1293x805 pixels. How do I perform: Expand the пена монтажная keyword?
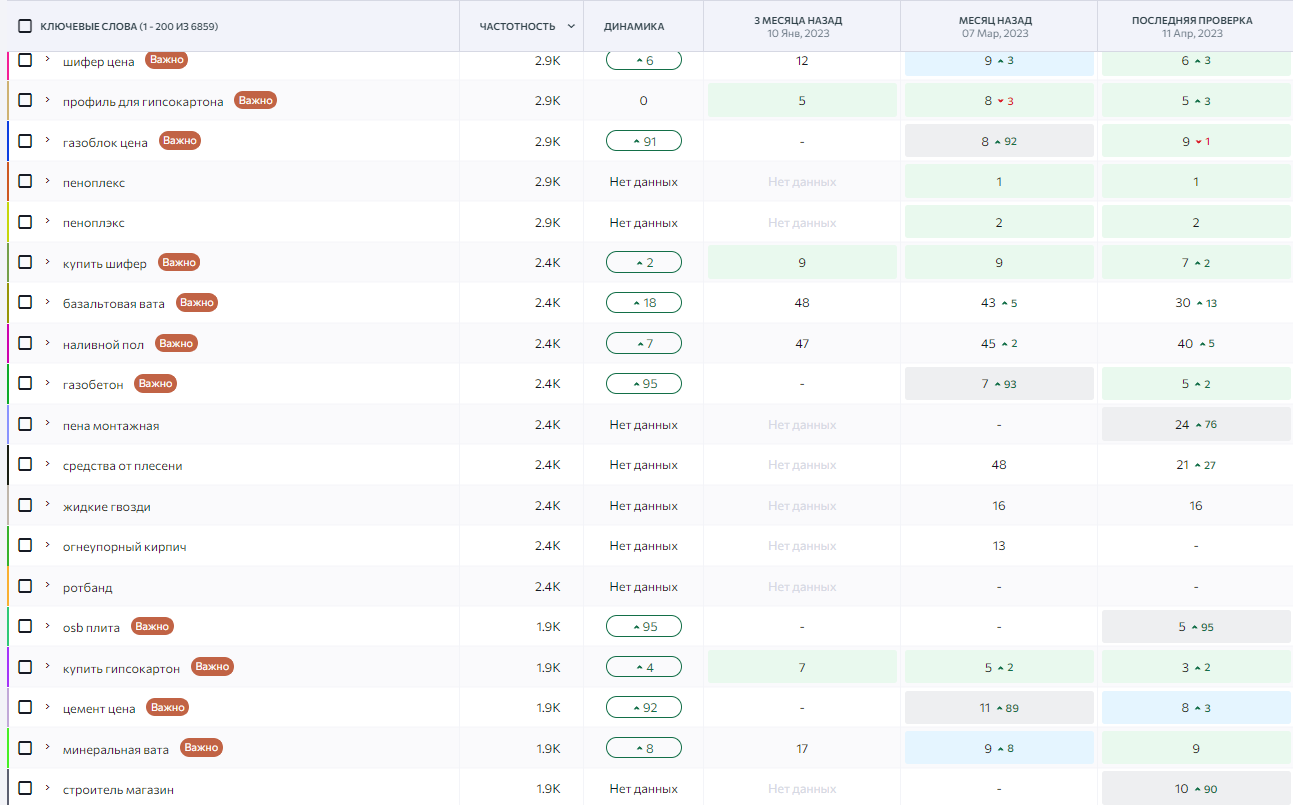pyautogui.click(x=47, y=424)
